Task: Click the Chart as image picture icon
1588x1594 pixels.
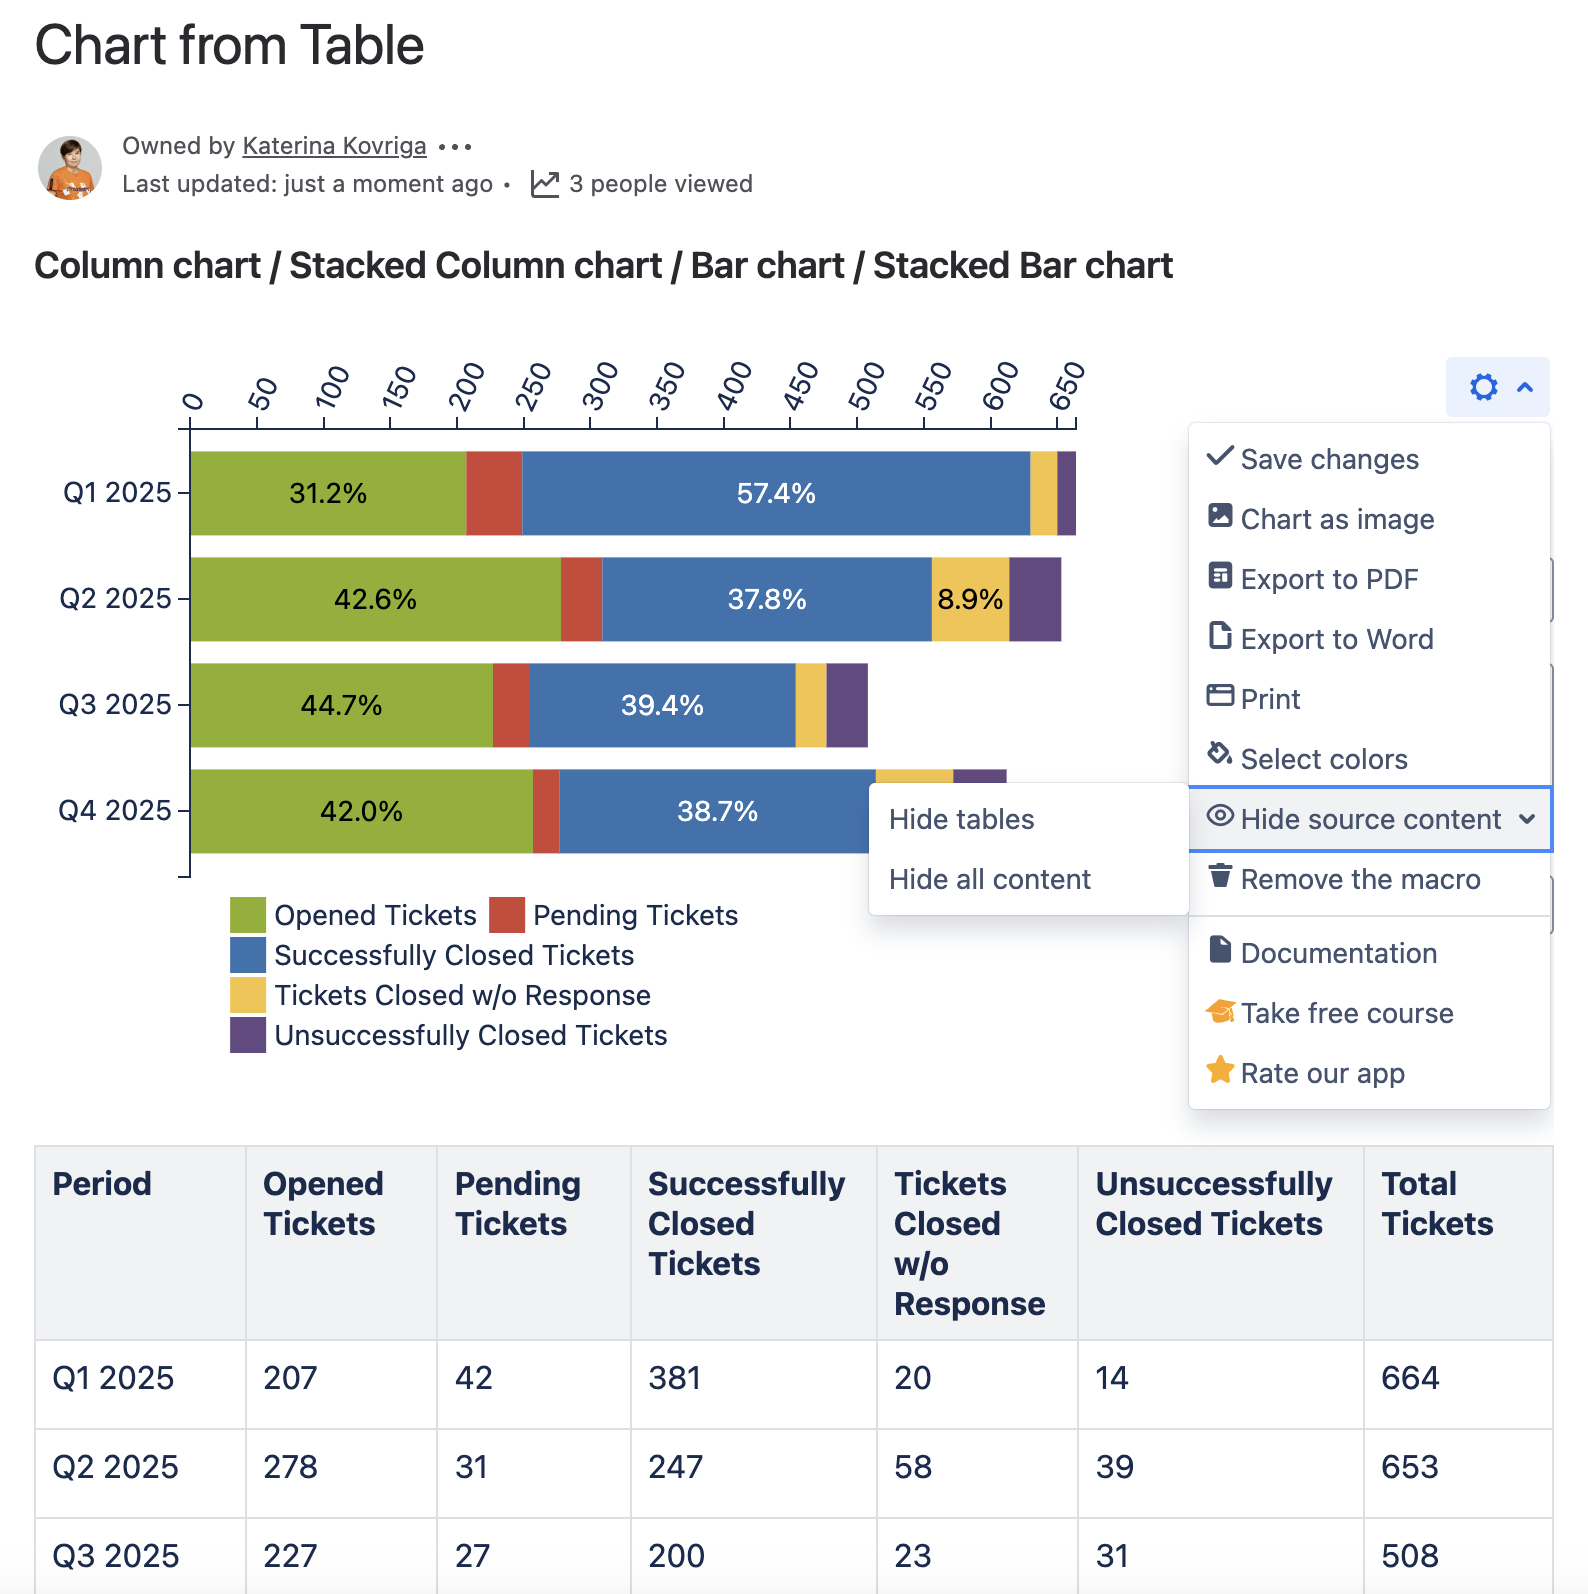Action: [1220, 516]
